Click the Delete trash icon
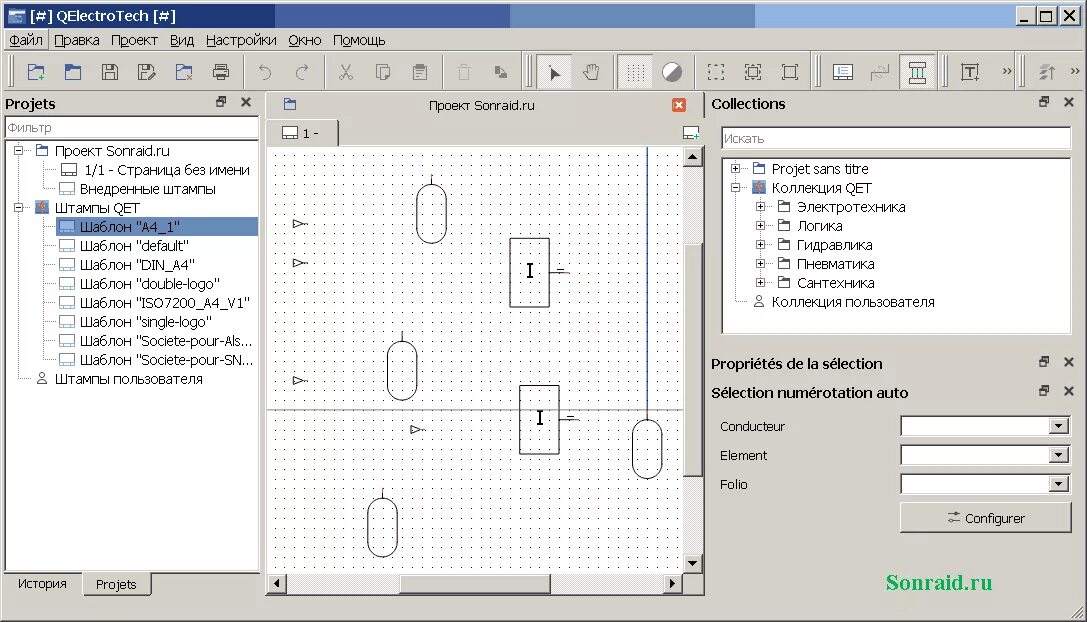The height and width of the screenshot is (622, 1087). tap(464, 72)
